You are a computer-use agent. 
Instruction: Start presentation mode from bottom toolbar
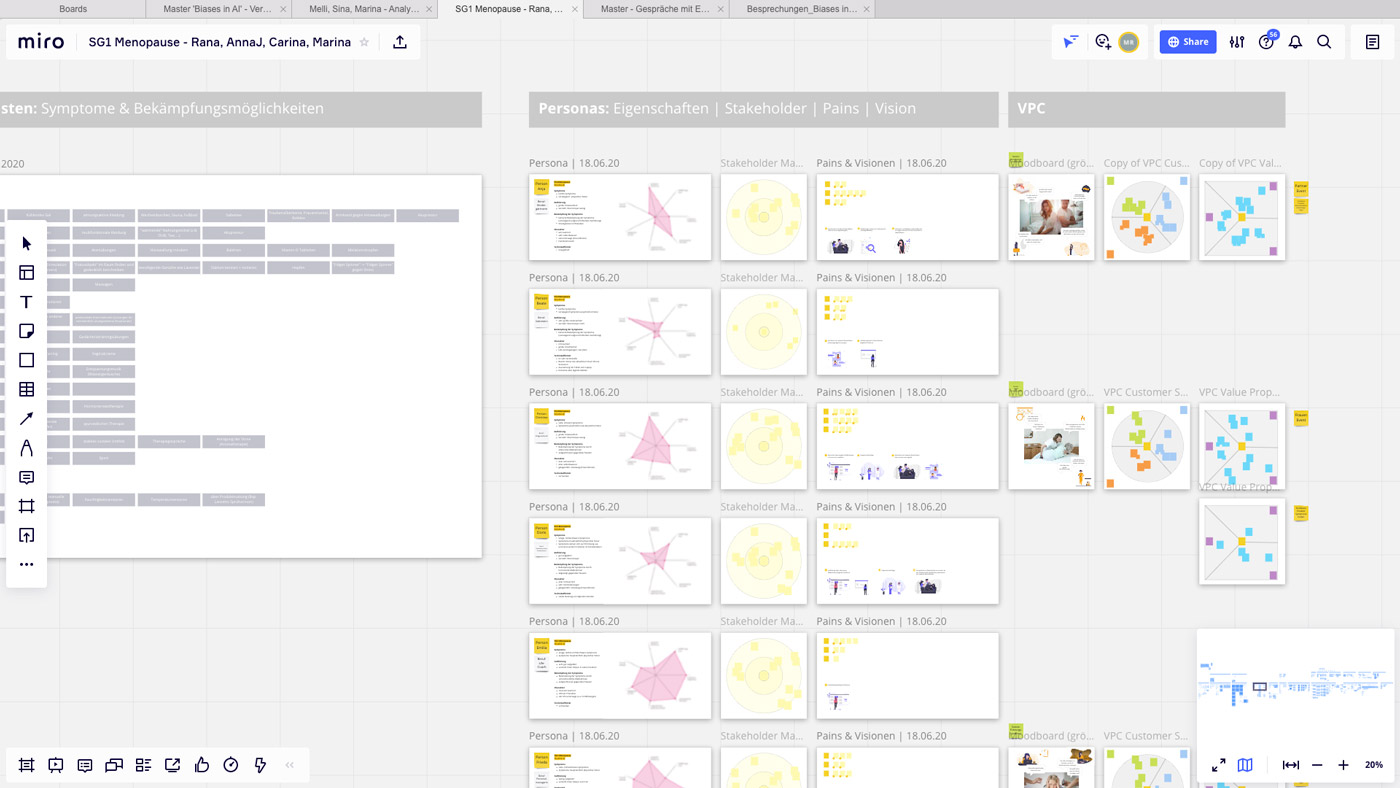tap(56, 765)
